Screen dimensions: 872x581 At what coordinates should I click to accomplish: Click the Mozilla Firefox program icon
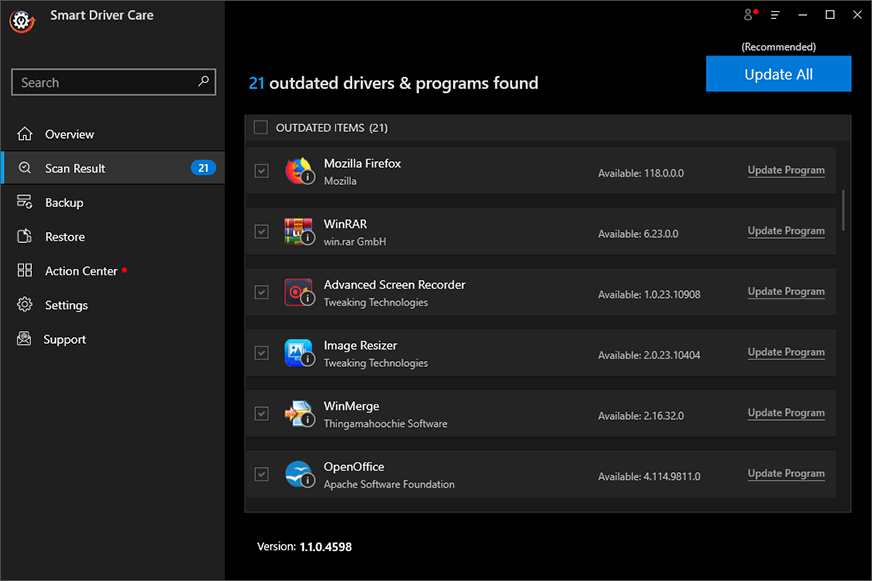tap(298, 171)
